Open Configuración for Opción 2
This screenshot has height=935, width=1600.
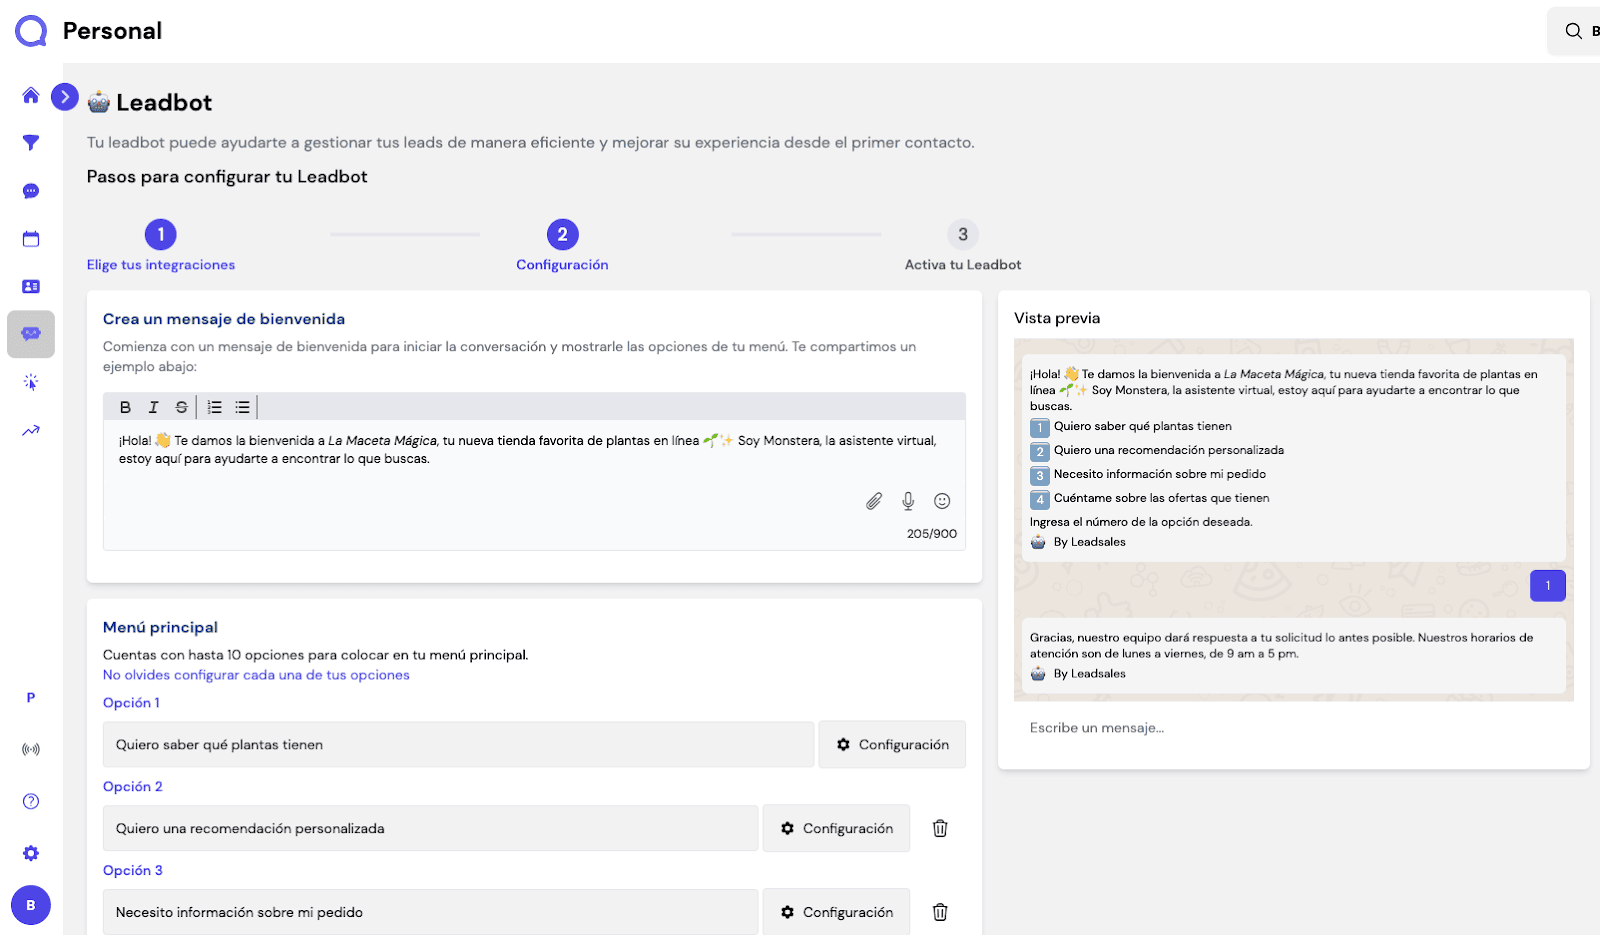tap(836, 829)
